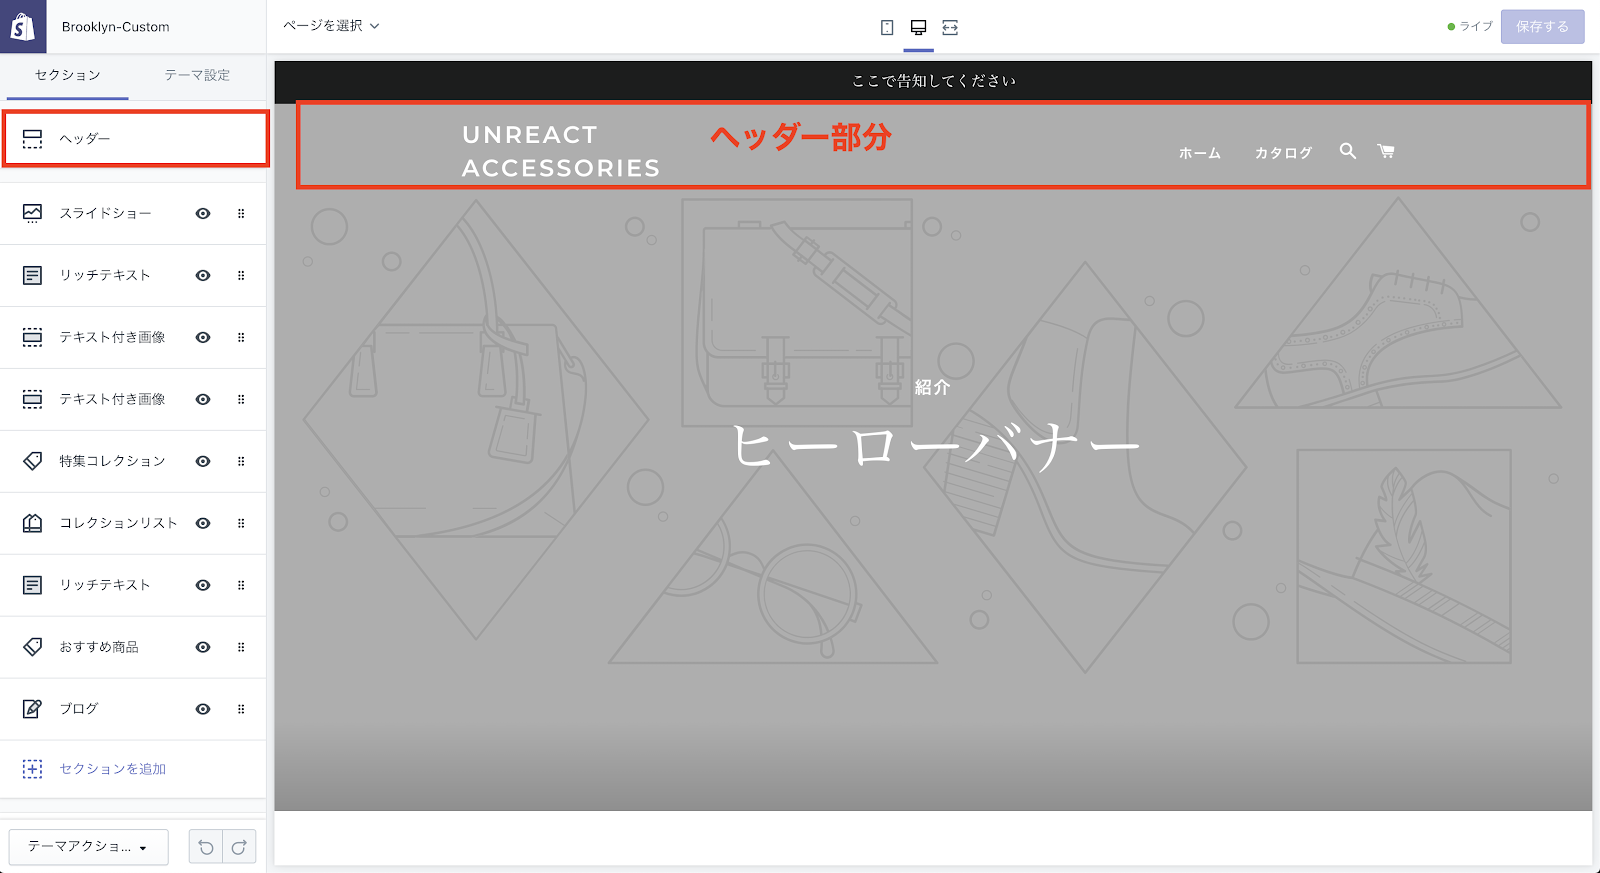Expand the テーマアクション dropdown
The image size is (1600, 873).
point(88,847)
